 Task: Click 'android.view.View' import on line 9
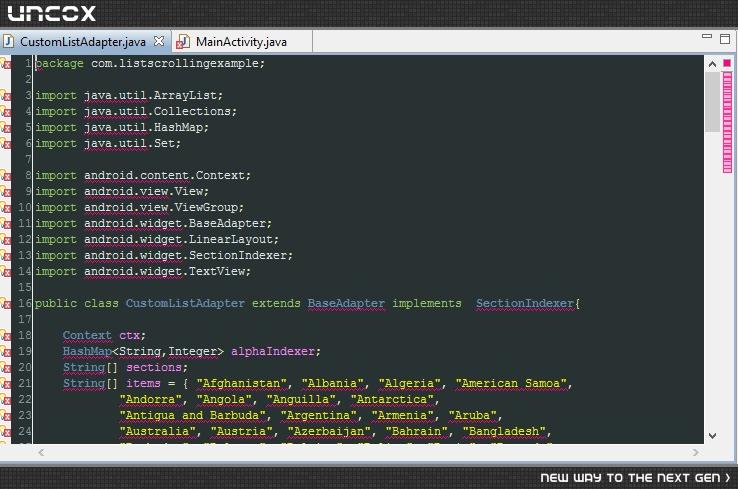144,192
